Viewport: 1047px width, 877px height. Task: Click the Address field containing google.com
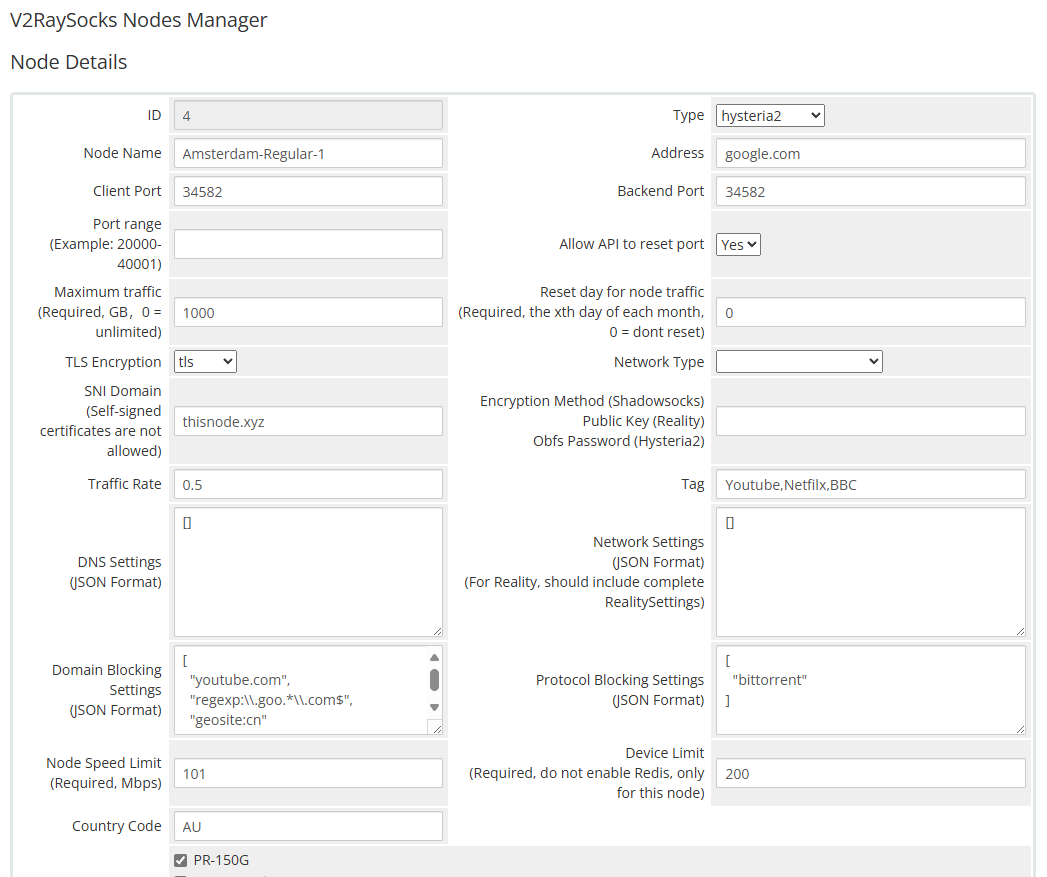point(870,153)
